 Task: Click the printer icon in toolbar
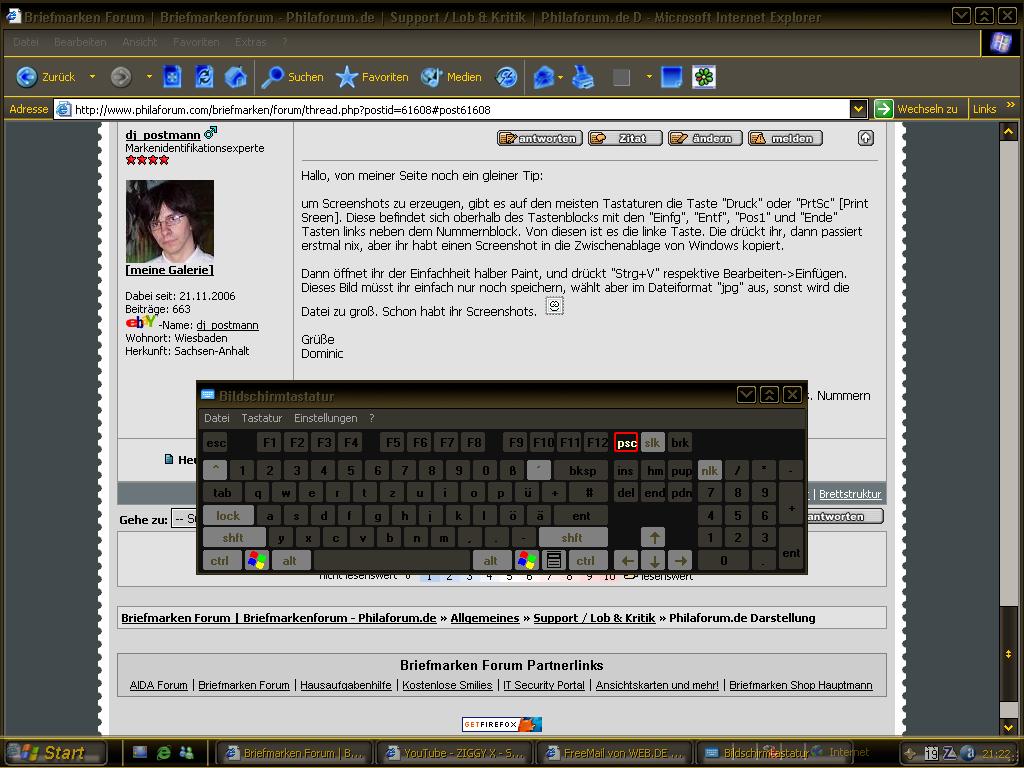[x=583, y=77]
